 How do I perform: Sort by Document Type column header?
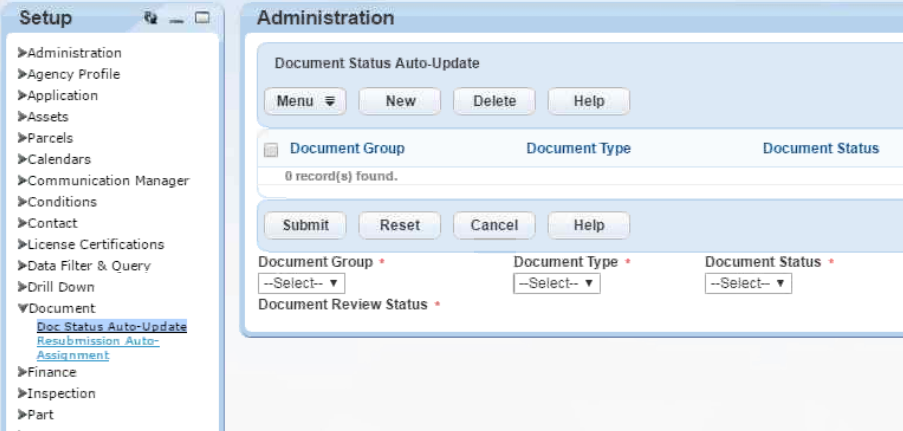[578, 149]
